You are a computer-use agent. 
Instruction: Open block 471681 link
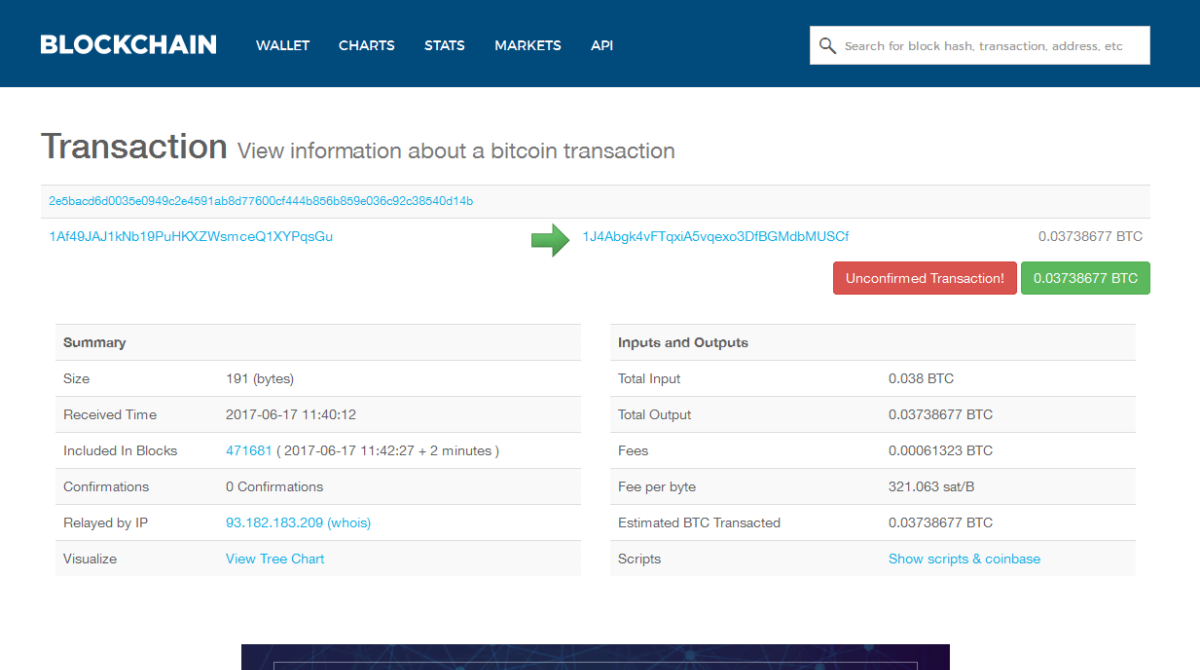pyautogui.click(x=249, y=451)
